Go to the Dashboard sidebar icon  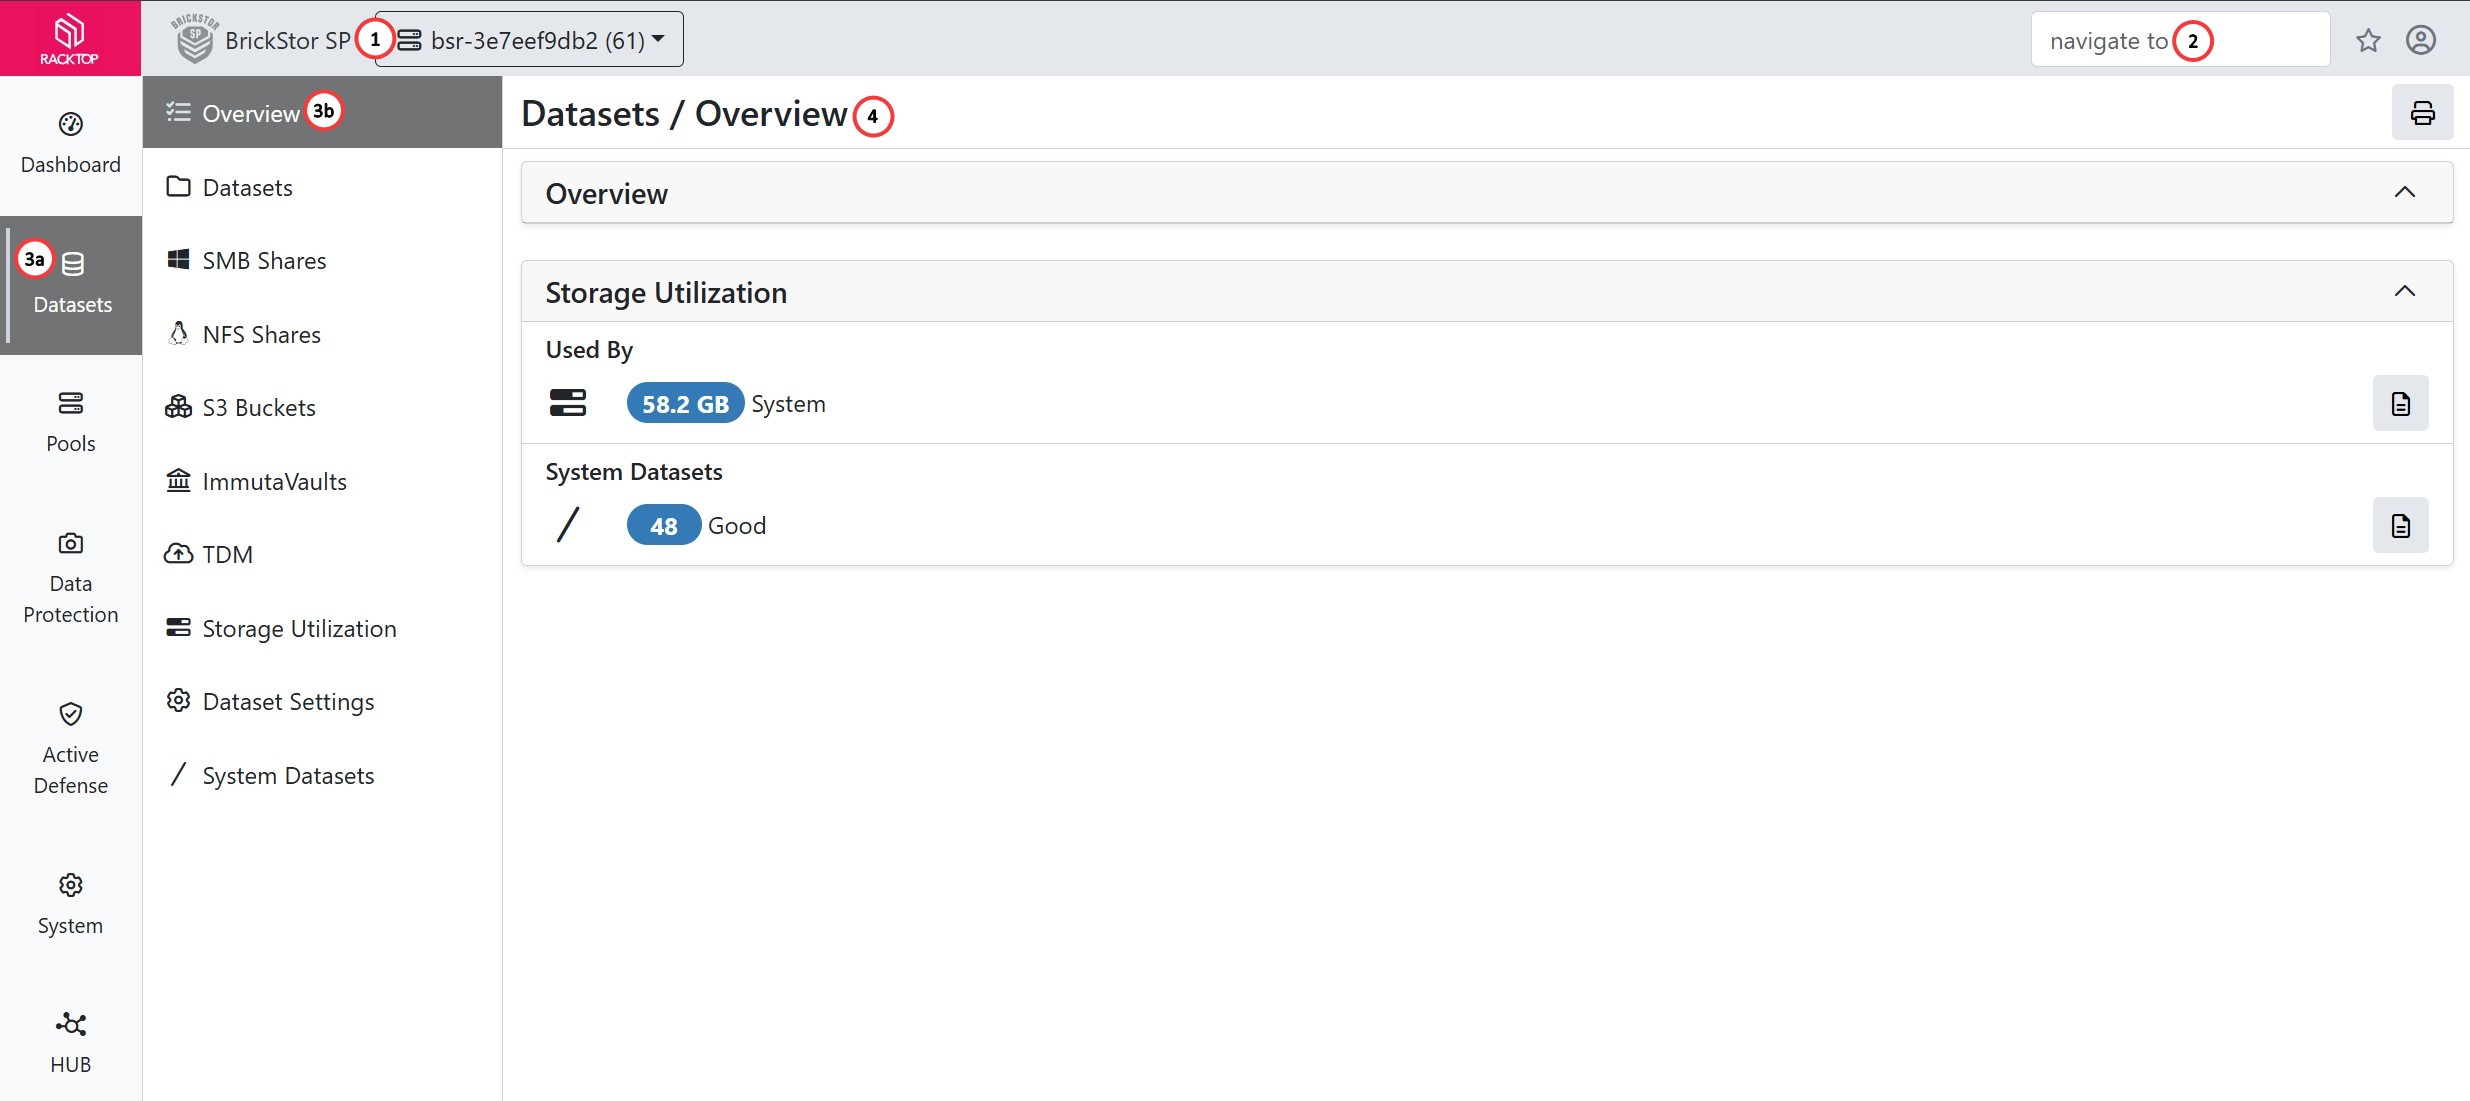pos(70,144)
